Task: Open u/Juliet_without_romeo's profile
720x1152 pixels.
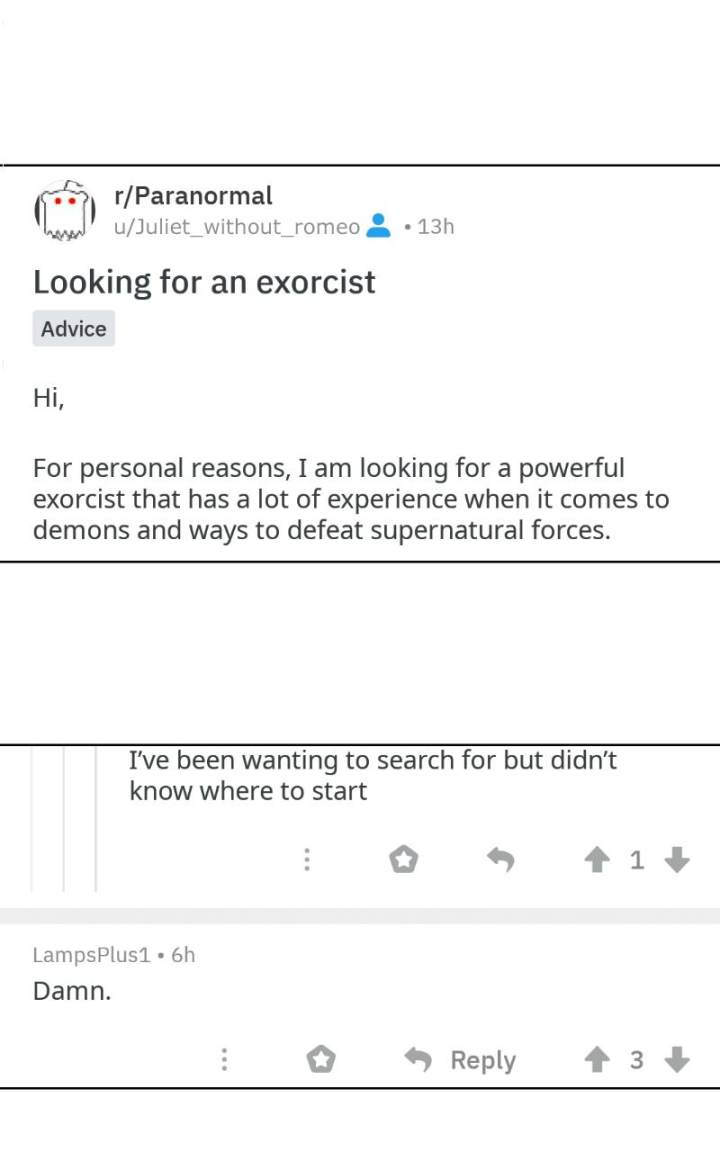Action: coord(236,227)
